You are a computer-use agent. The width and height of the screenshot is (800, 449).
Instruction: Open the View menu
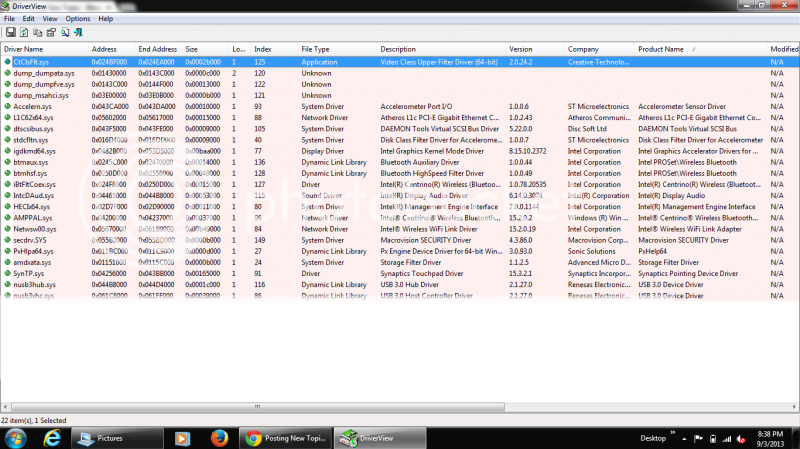click(51, 19)
